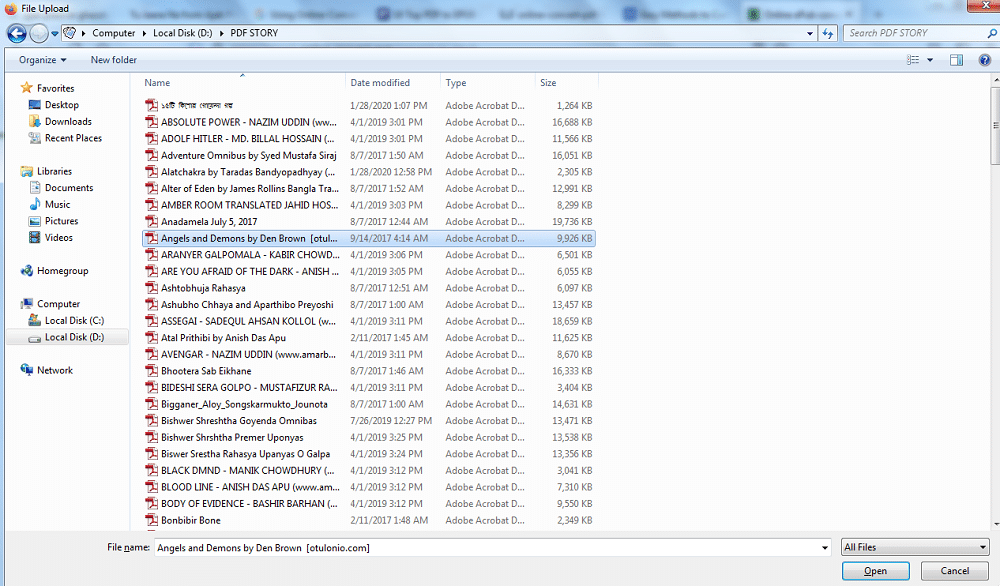Image resolution: width=1000 pixels, height=586 pixels.
Task: Click PDF icon of BIDESHI SERA GOLPO
Action: point(151,387)
